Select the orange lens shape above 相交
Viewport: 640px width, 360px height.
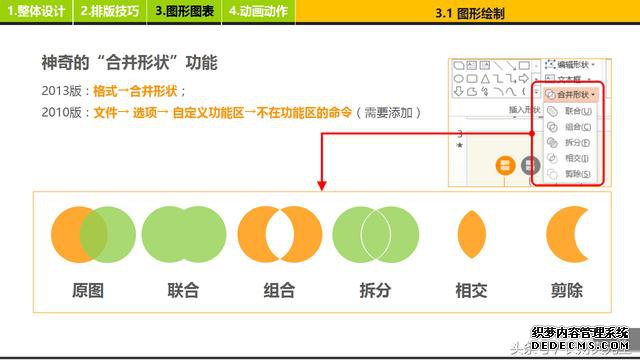coord(472,234)
